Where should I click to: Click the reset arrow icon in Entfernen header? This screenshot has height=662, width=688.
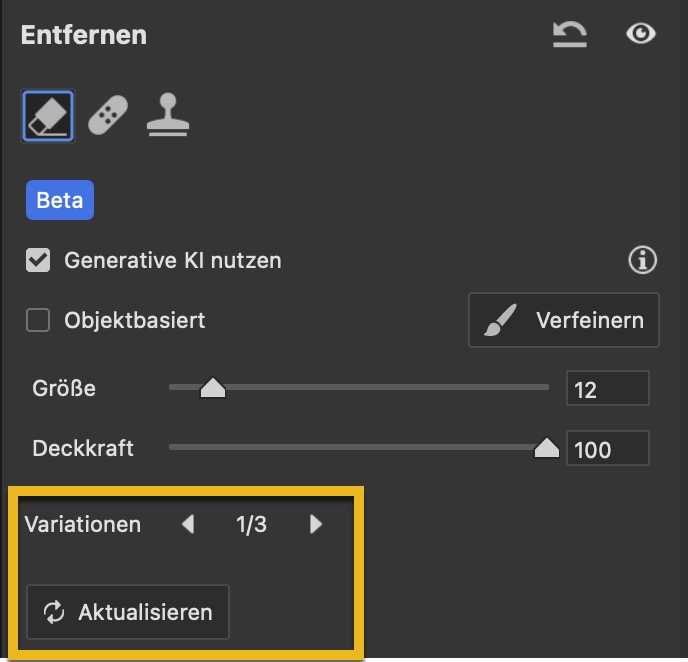570,35
